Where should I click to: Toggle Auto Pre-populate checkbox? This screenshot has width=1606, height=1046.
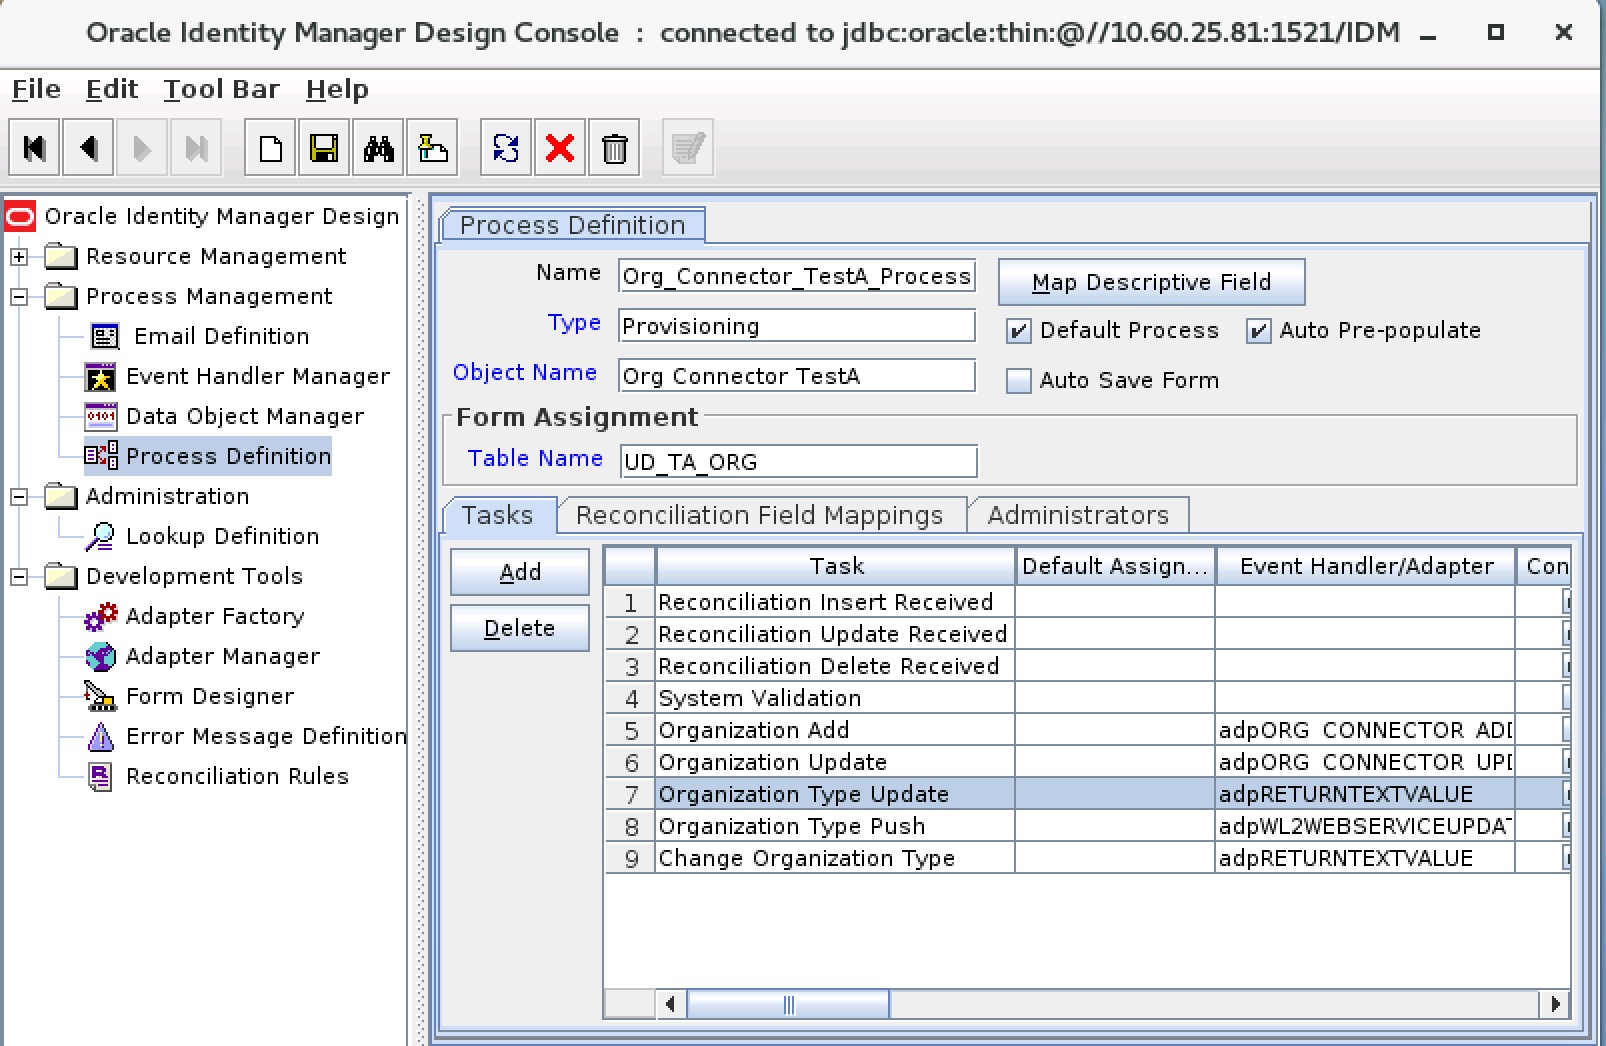pos(1258,331)
